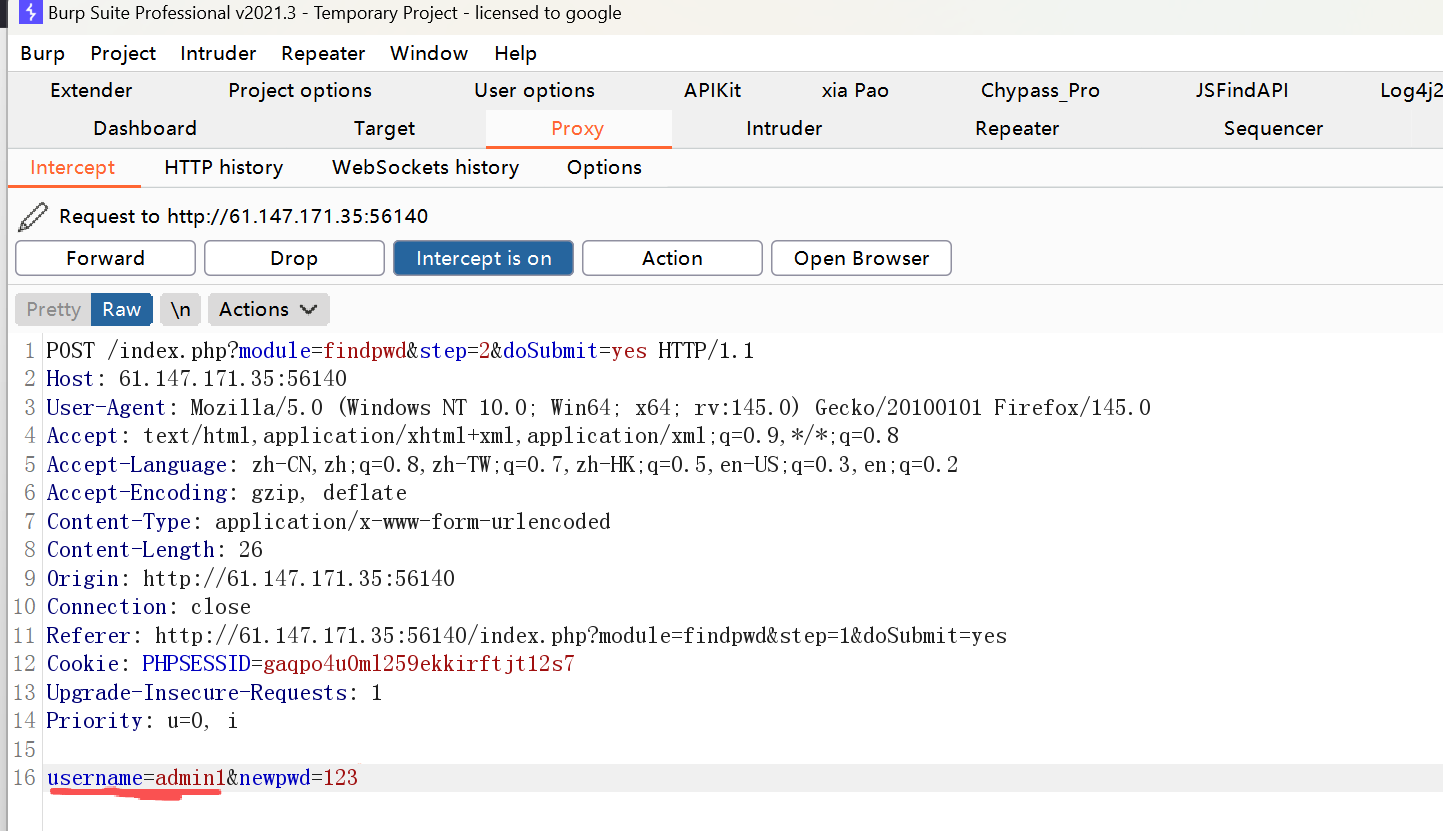Click the Connection: close line

click(x=149, y=607)
